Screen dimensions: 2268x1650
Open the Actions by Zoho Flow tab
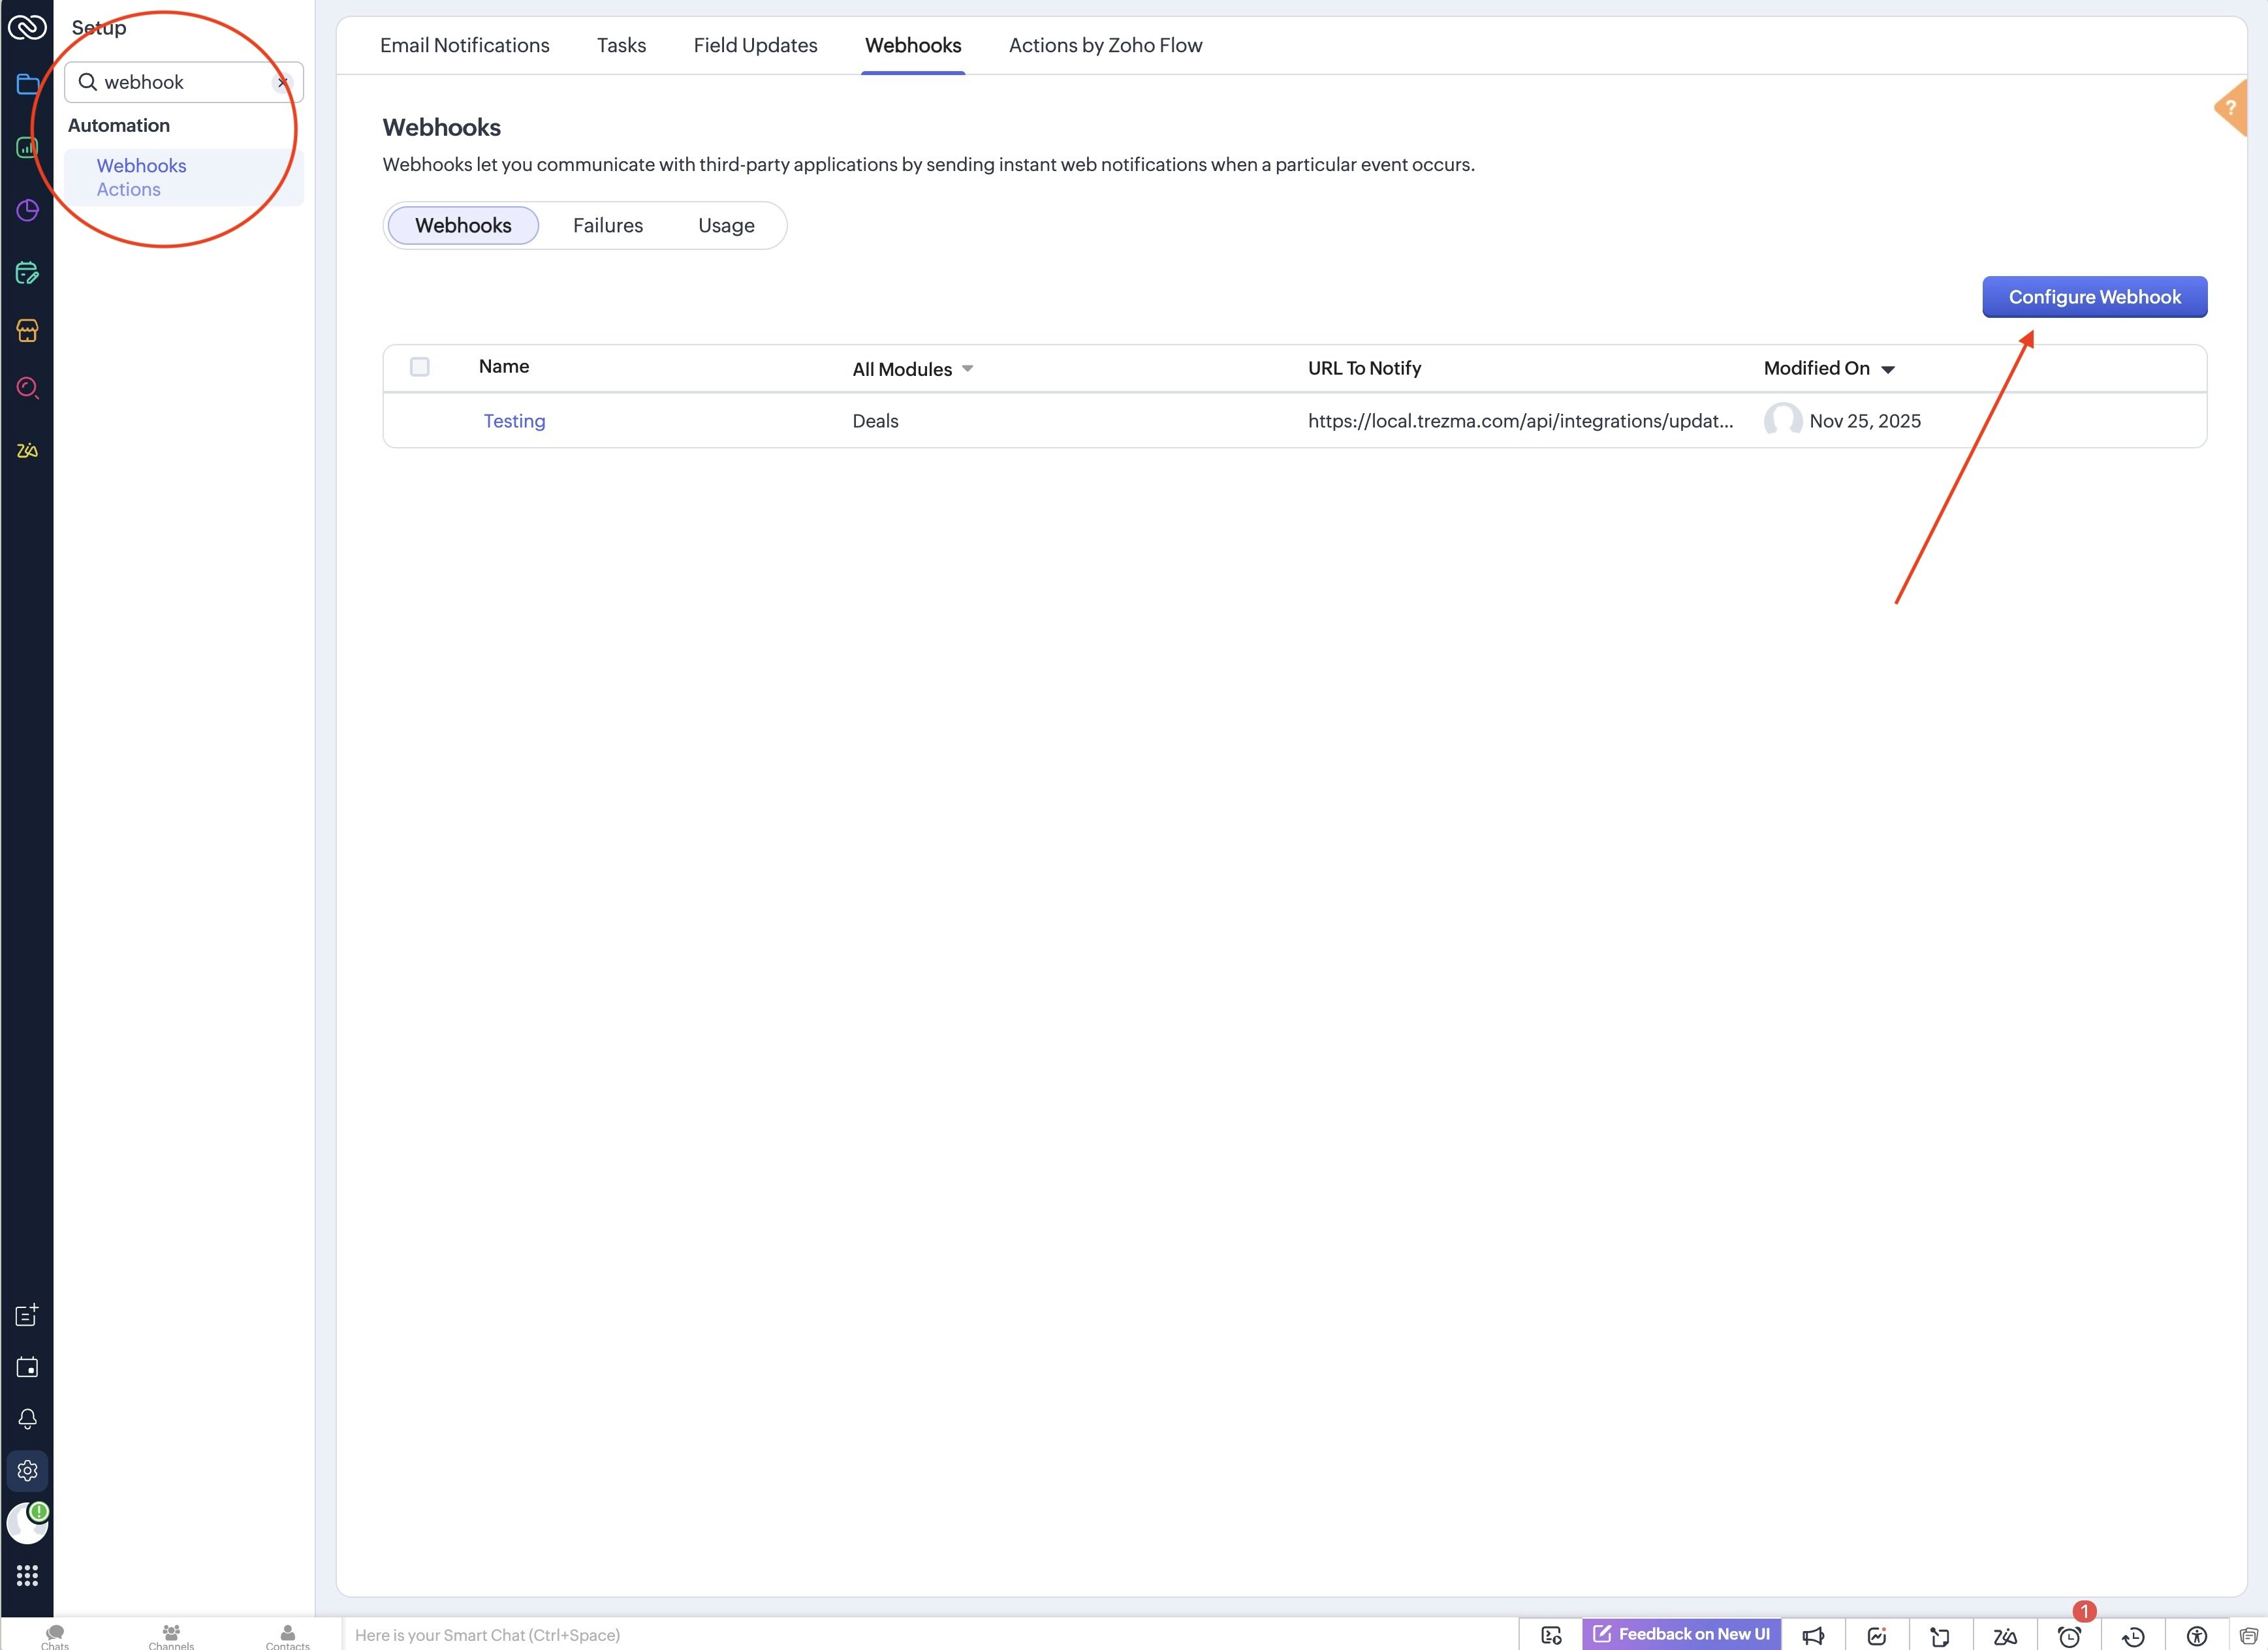[1105, 45]
